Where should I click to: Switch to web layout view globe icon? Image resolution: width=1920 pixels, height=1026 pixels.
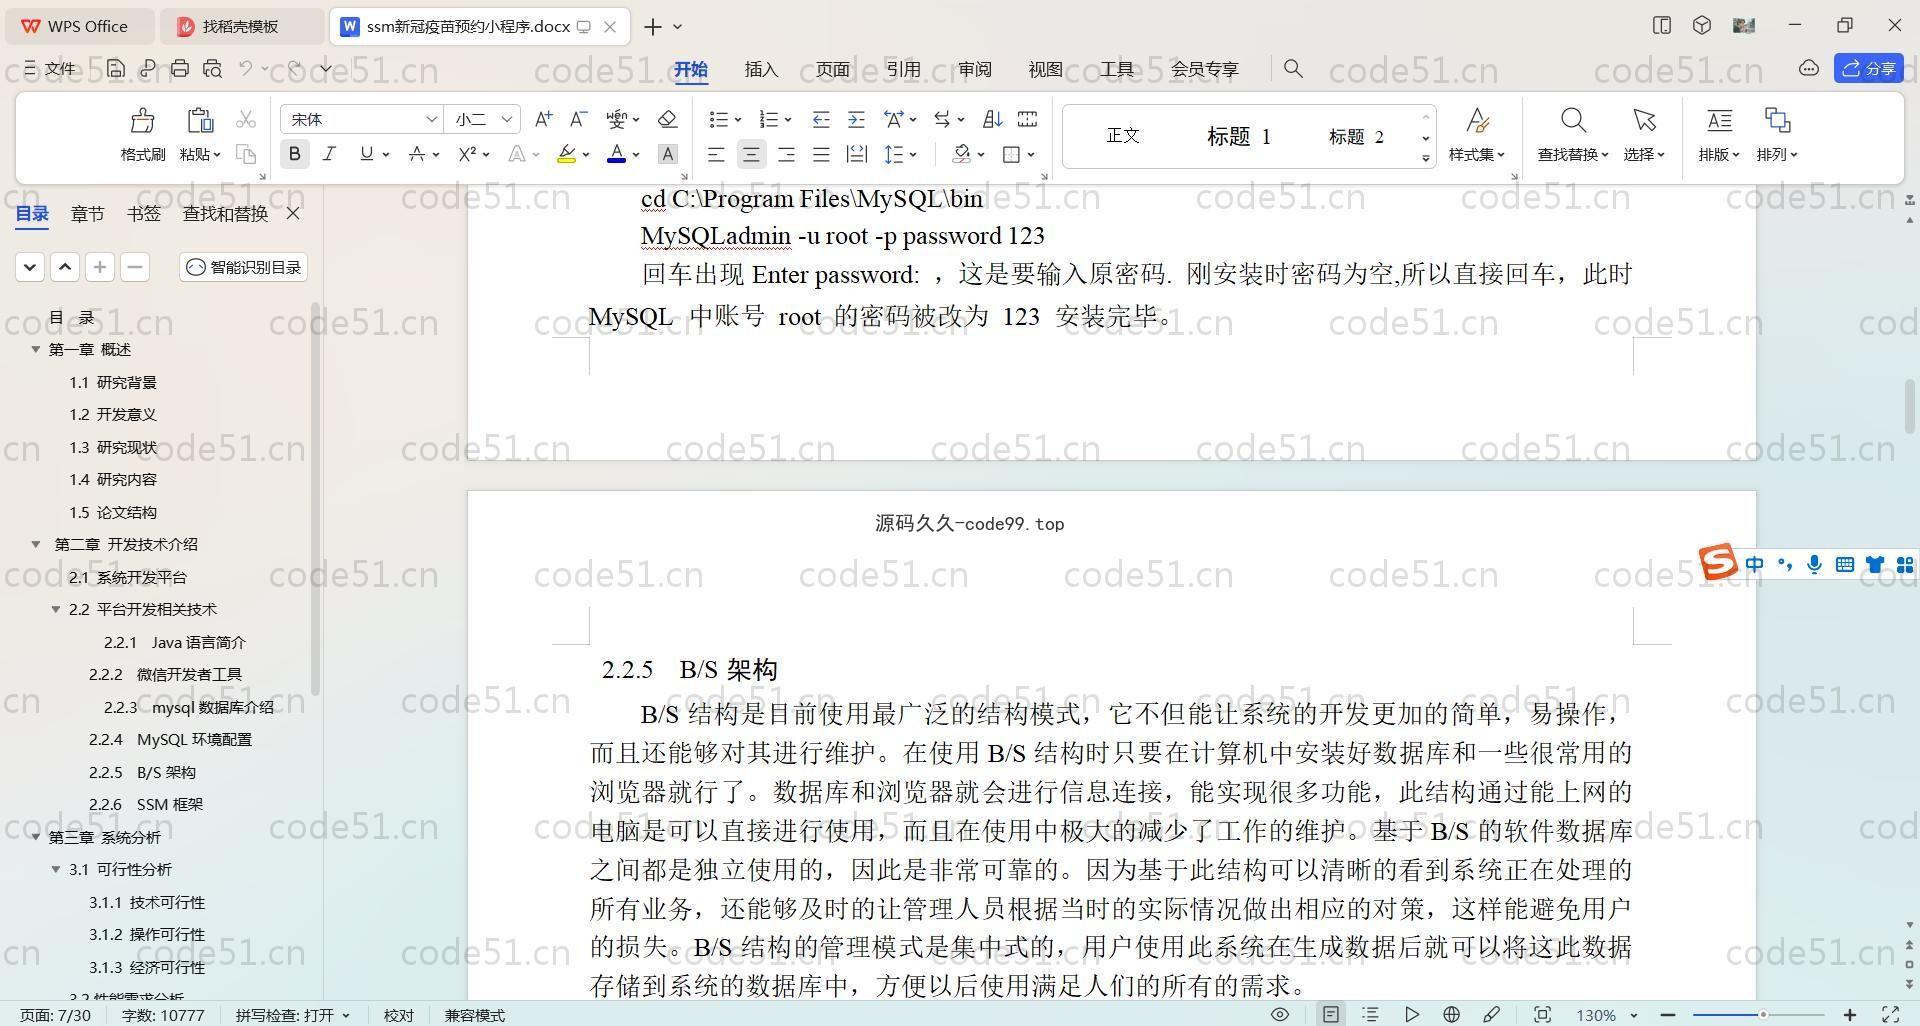1451,1014
